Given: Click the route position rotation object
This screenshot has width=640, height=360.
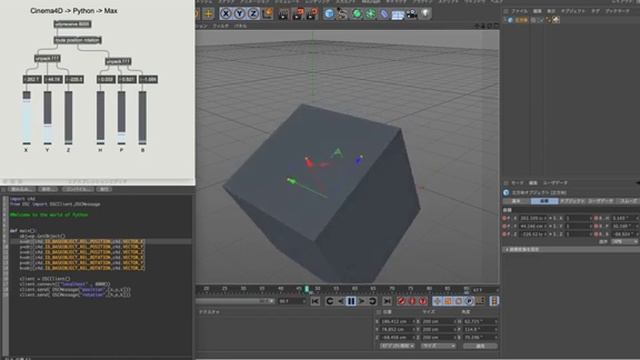Looking at the screenshot, I should [x=78, y=40].
